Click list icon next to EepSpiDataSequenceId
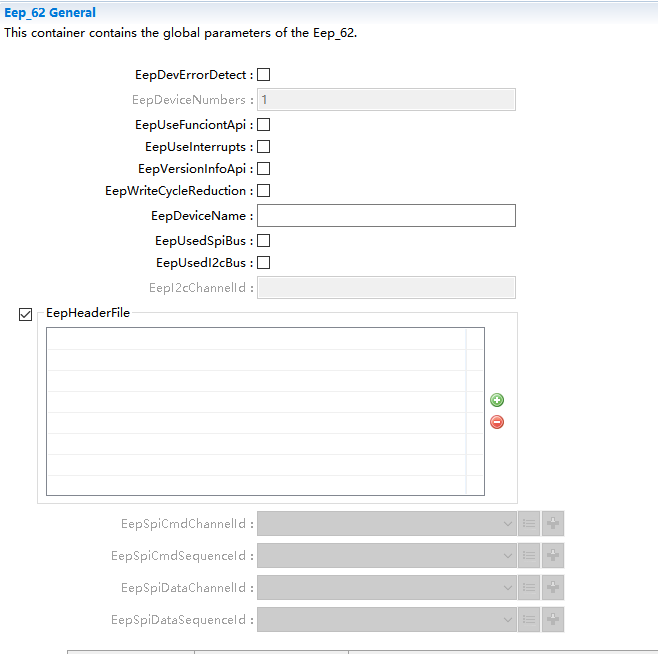The image size is (658, 654). click(x=530, y=619)
